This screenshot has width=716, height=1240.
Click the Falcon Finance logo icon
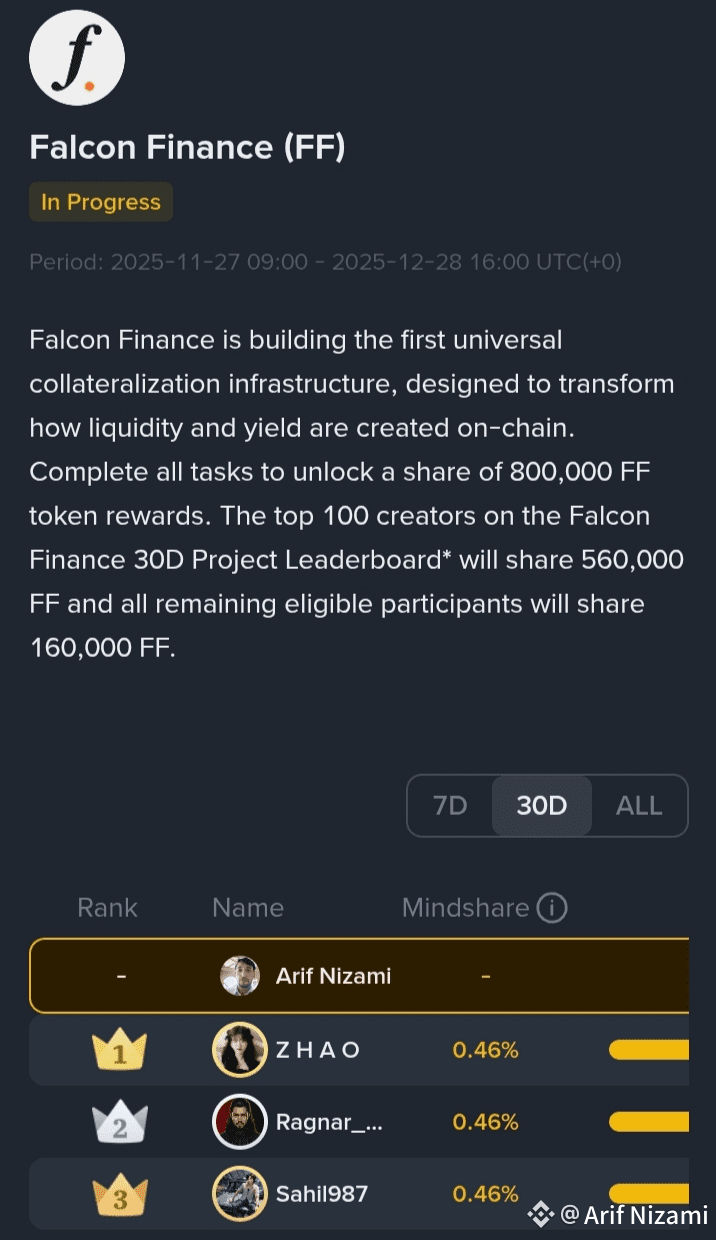pyautogui.click(x=77, y=57)
